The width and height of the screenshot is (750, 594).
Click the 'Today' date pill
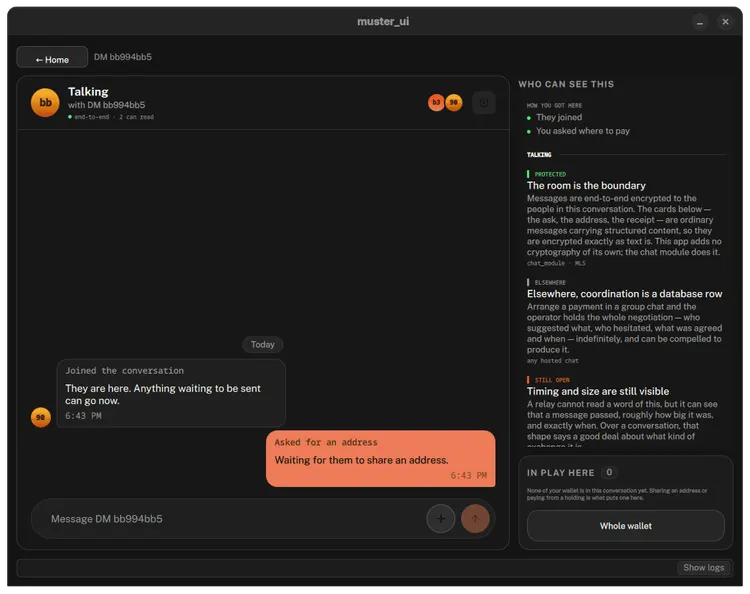[x=263, y=344]
